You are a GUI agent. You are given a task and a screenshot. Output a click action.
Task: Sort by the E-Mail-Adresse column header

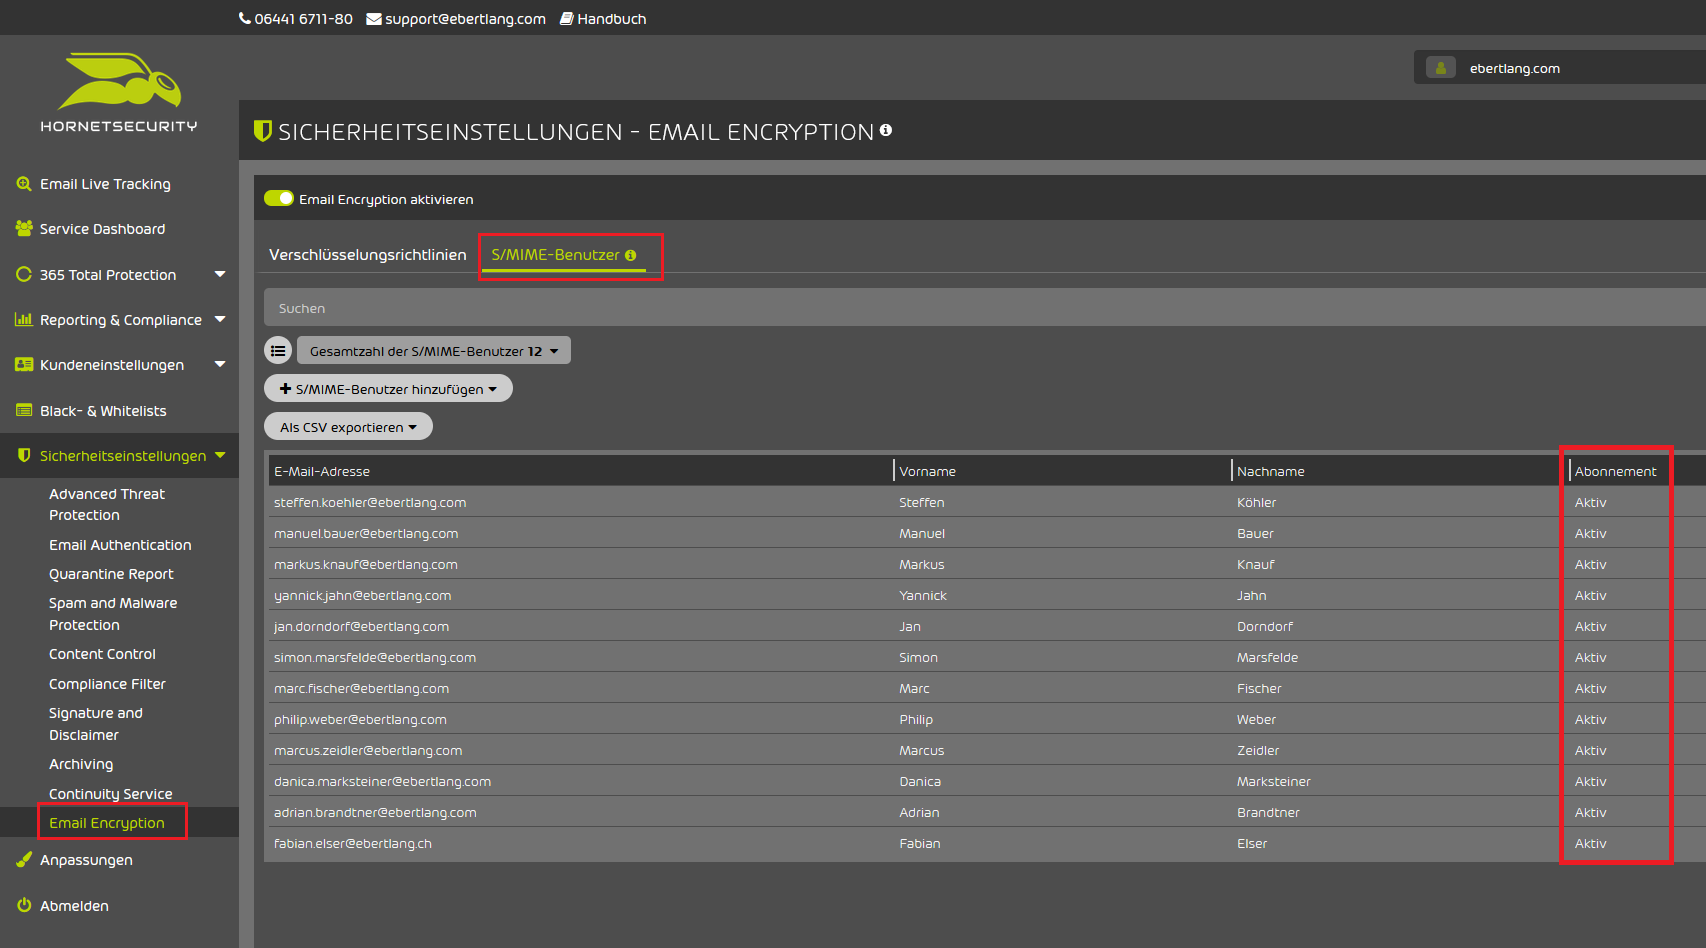click(322, 471)
